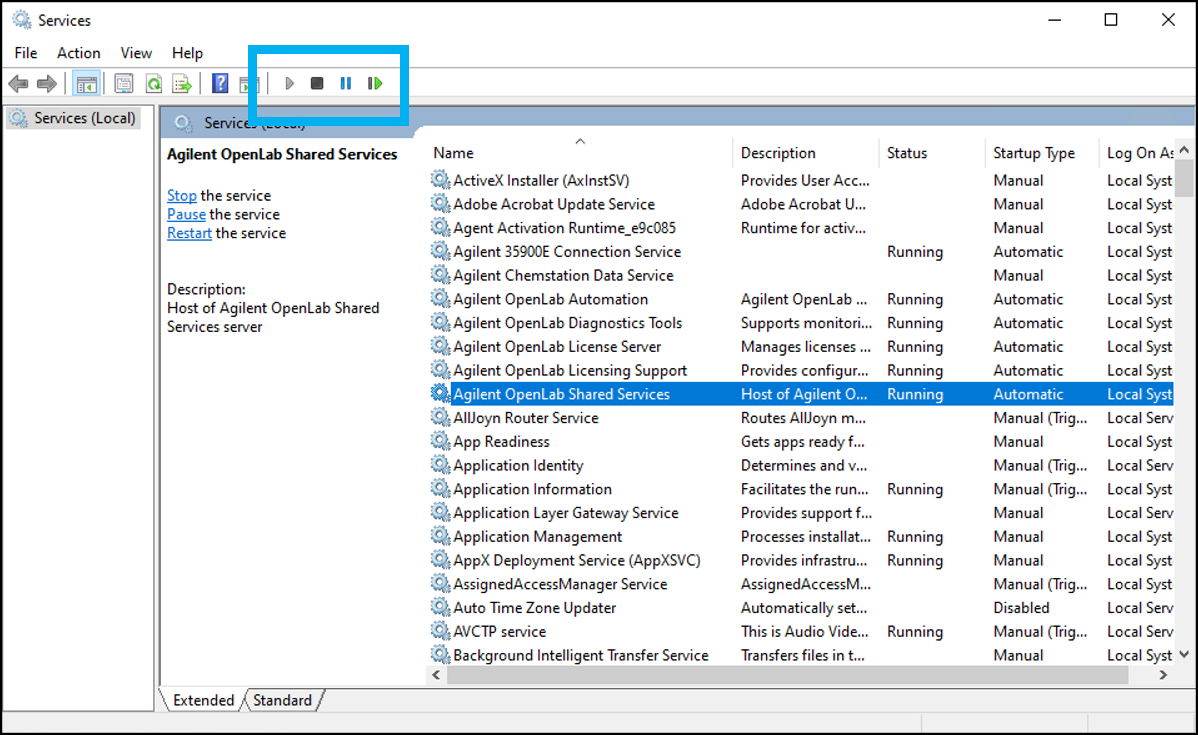Click 'Host of Agilent O...' description cell
The image size is (1198, 735).
804,394
